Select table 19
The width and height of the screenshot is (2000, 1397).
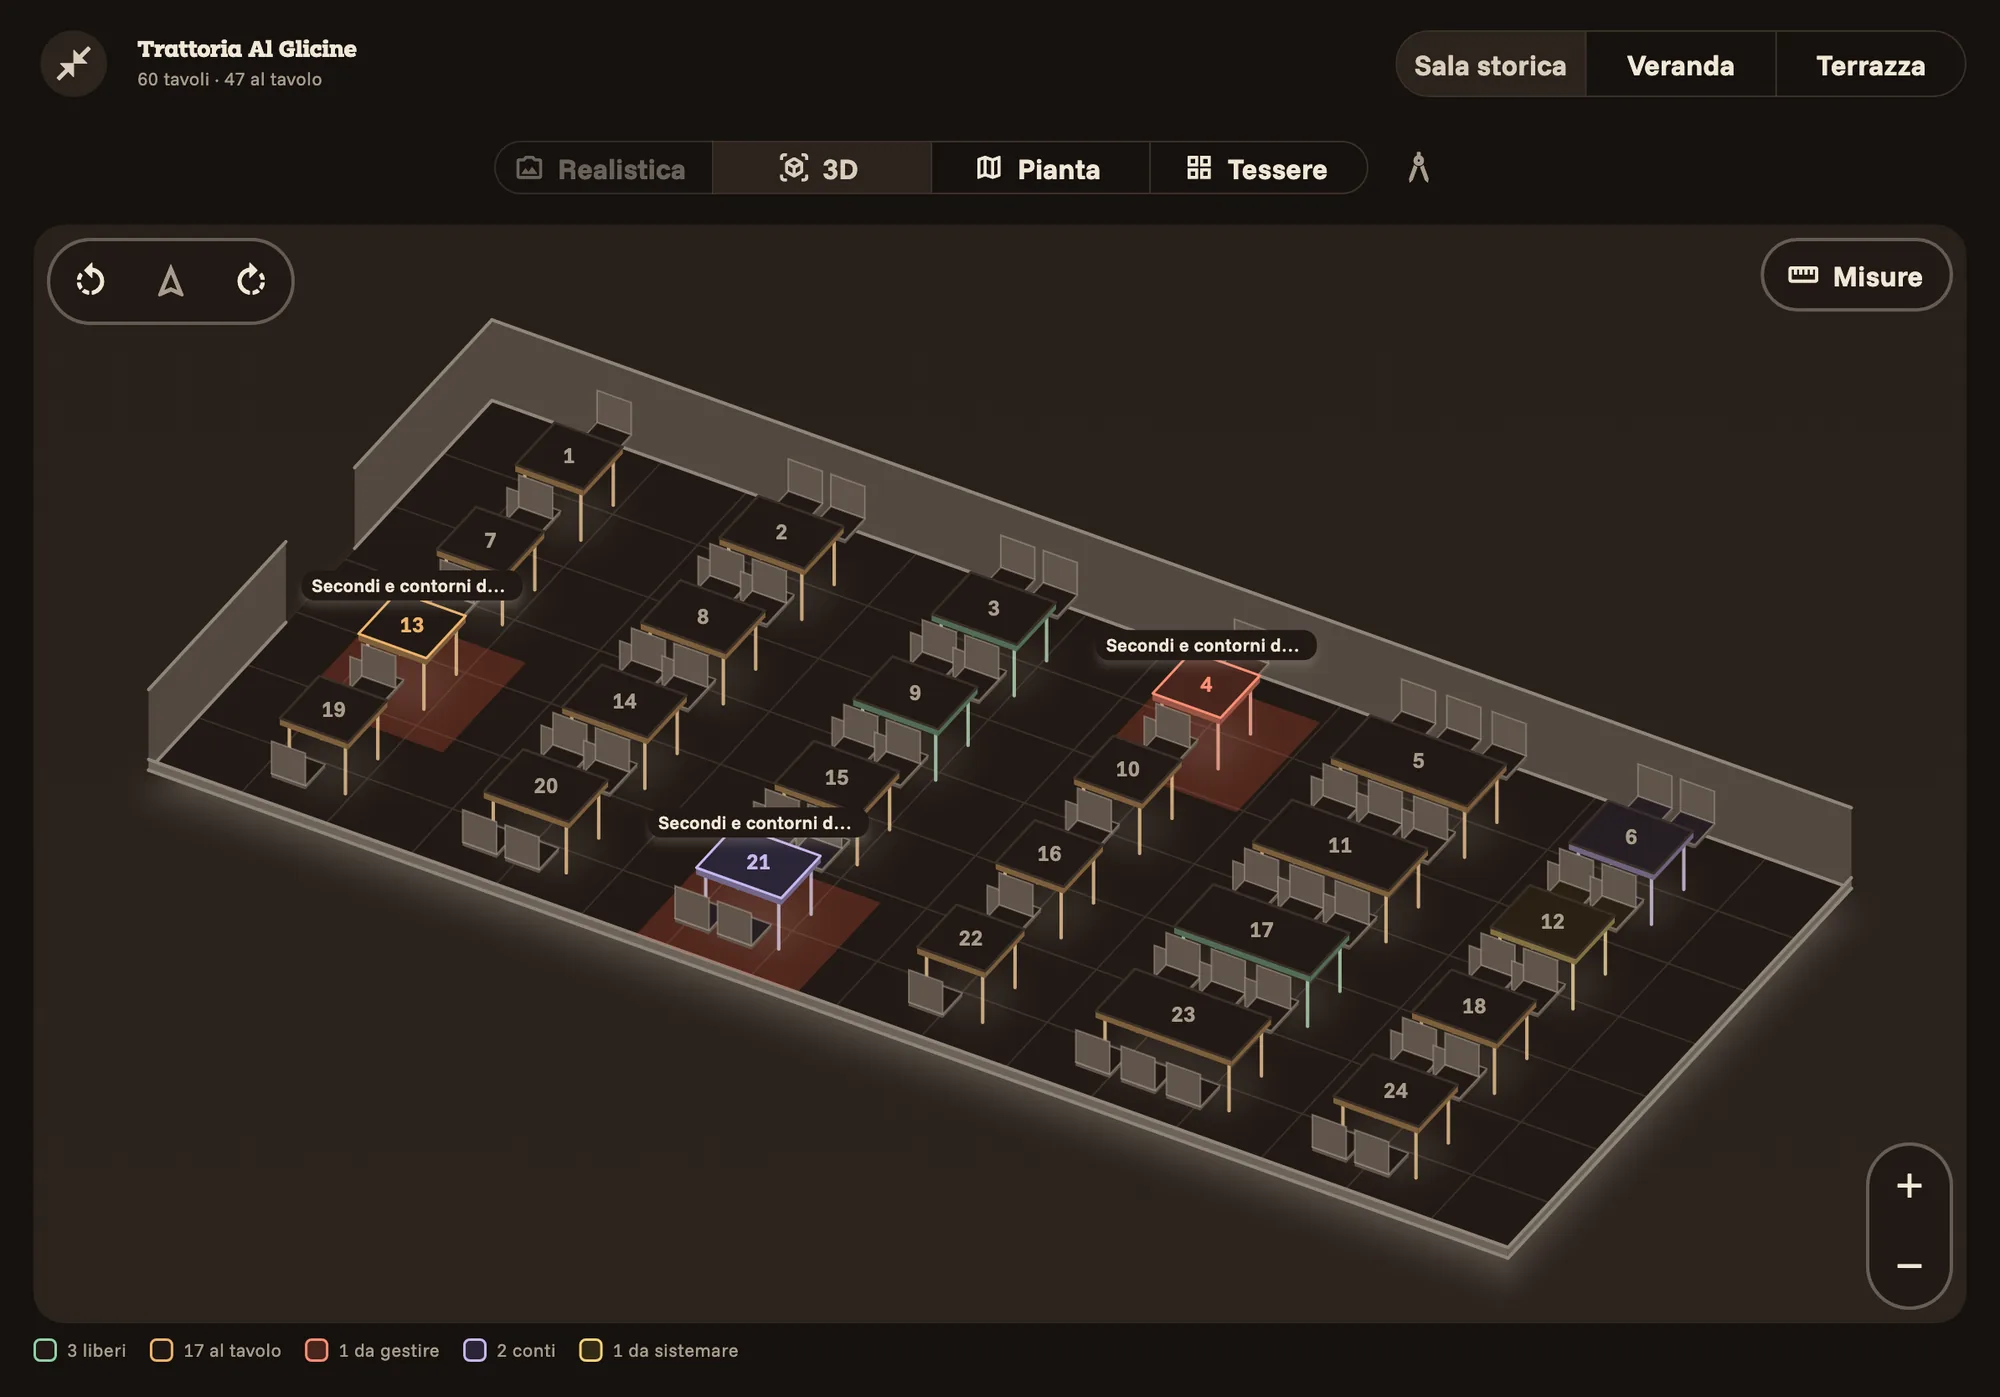click(x=333, y=712)
